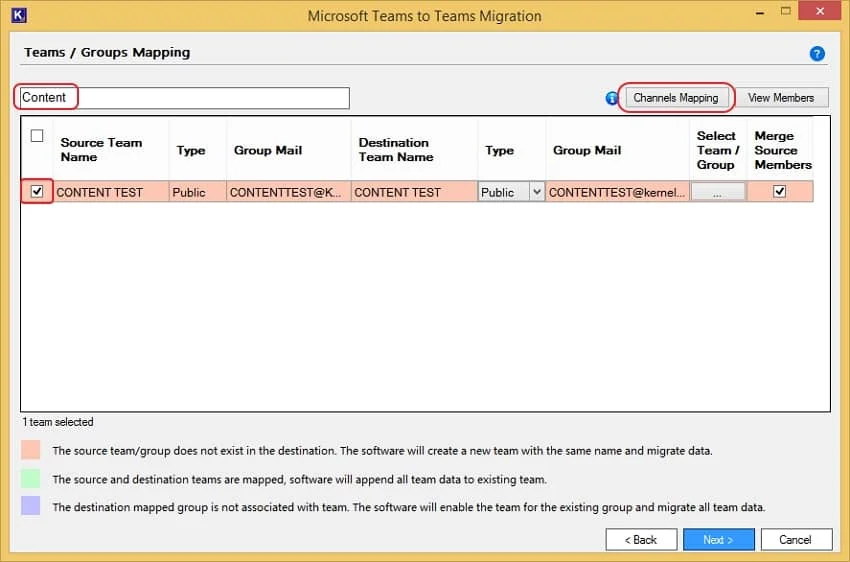850x562 pixels.
Task: Click the ellipsis Select Team / Group button
Action: (x=718, y=192)
